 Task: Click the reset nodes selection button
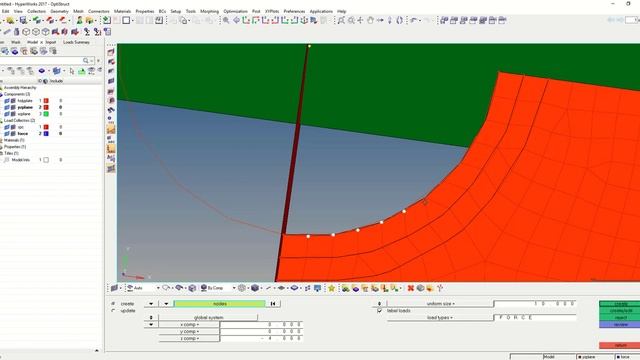[273, 304]
